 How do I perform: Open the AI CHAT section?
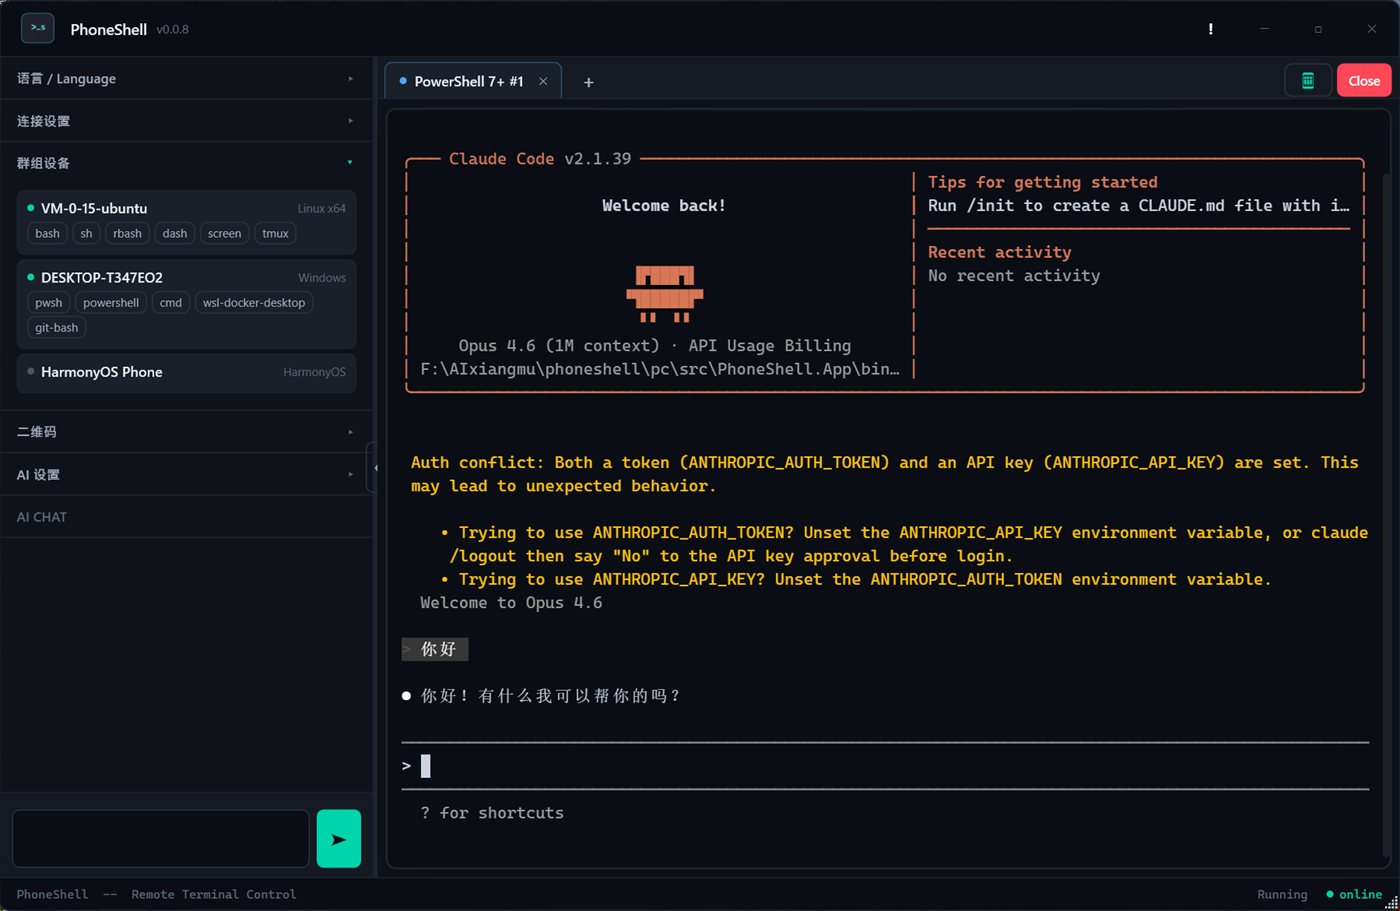click(x=186, y=517)
